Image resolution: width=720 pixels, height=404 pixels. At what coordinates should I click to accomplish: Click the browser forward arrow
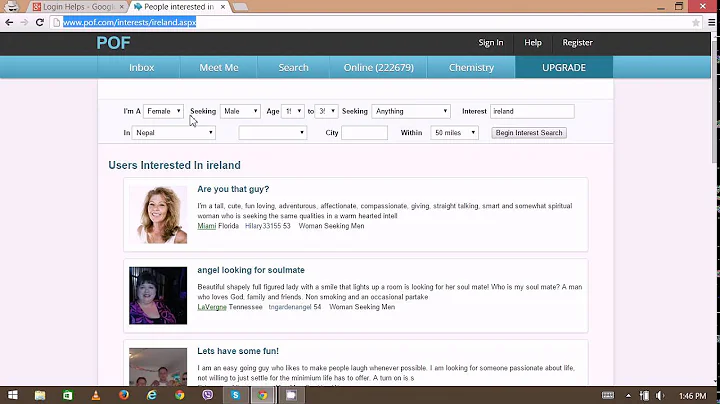(24, 22)
